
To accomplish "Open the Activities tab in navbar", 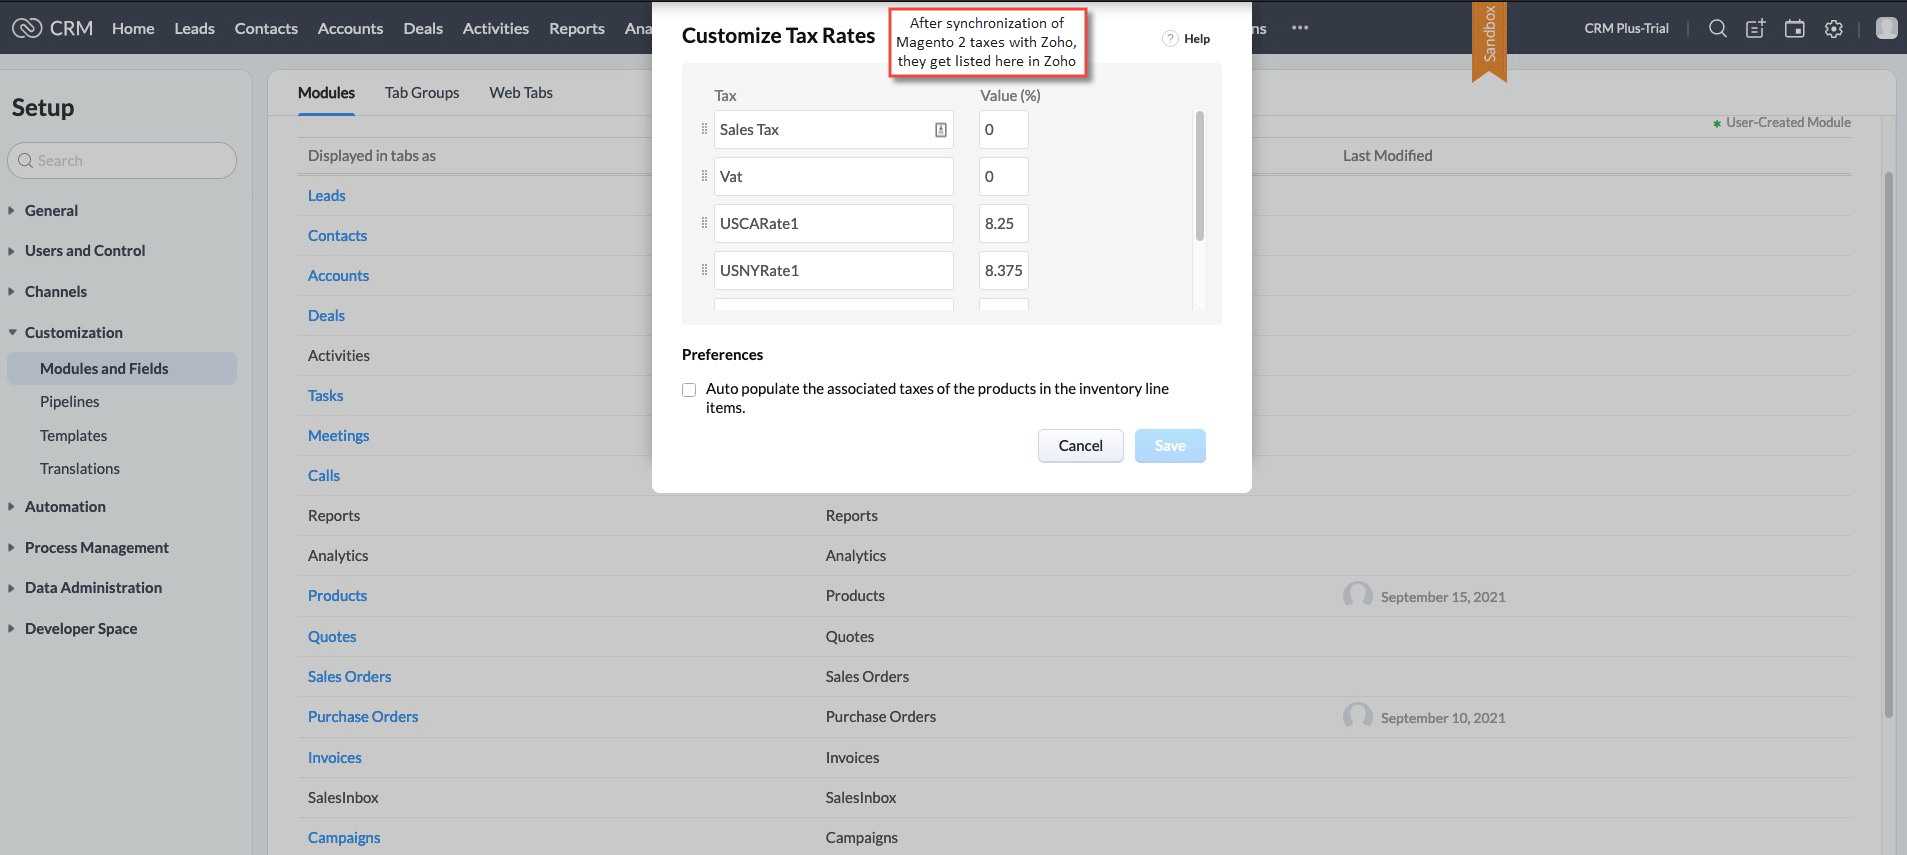I will [495, 28].
